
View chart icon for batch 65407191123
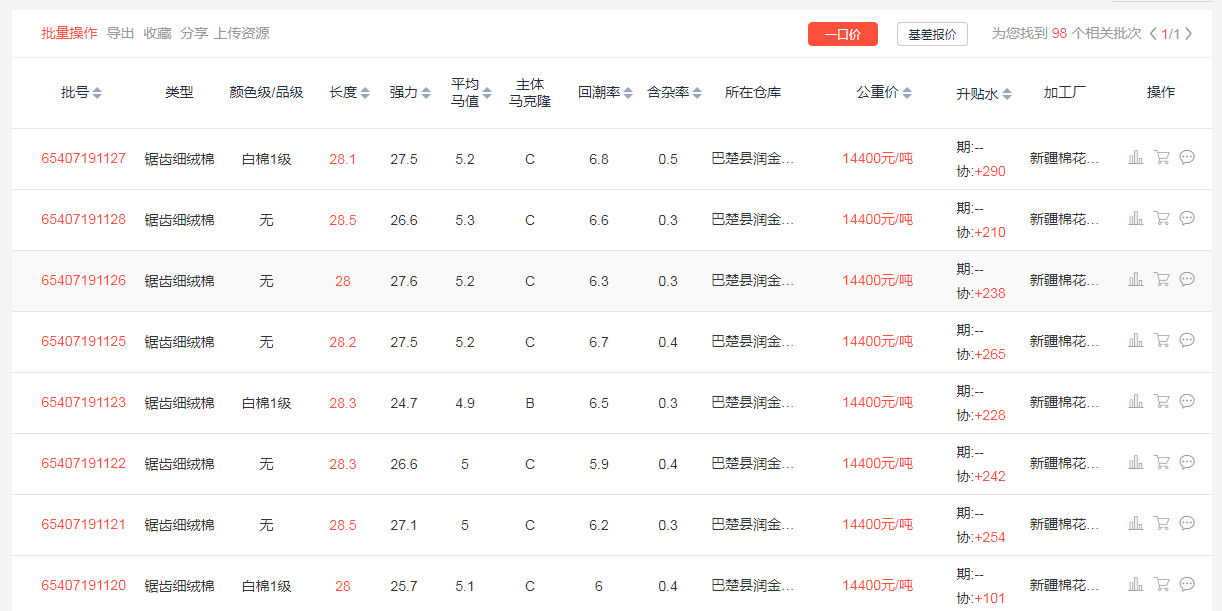coord(1136,401)
